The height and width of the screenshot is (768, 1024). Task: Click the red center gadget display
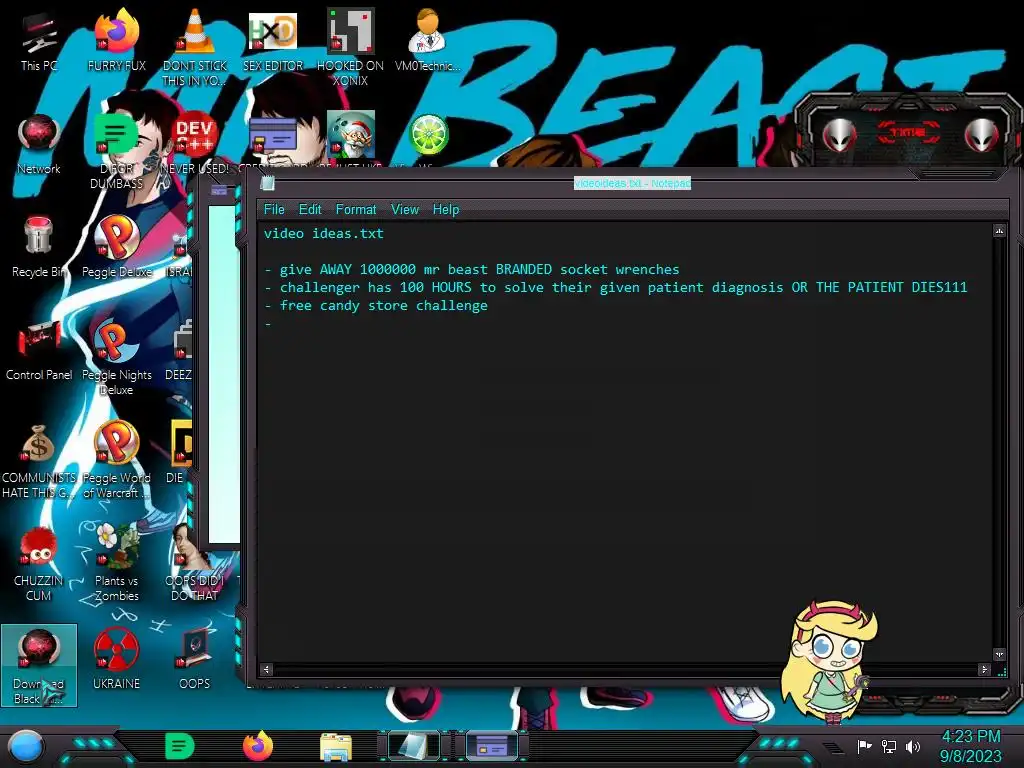908,133
